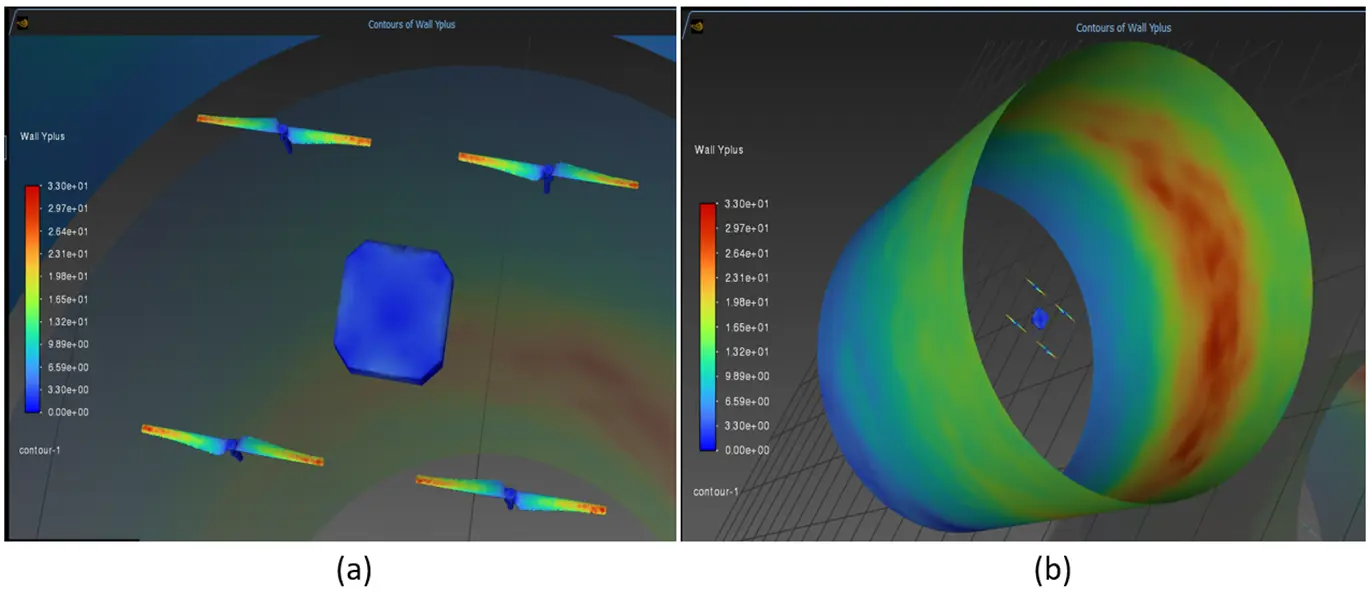
Task: Click the contour-1 label in left view
Action: click(x=40, y=450)
